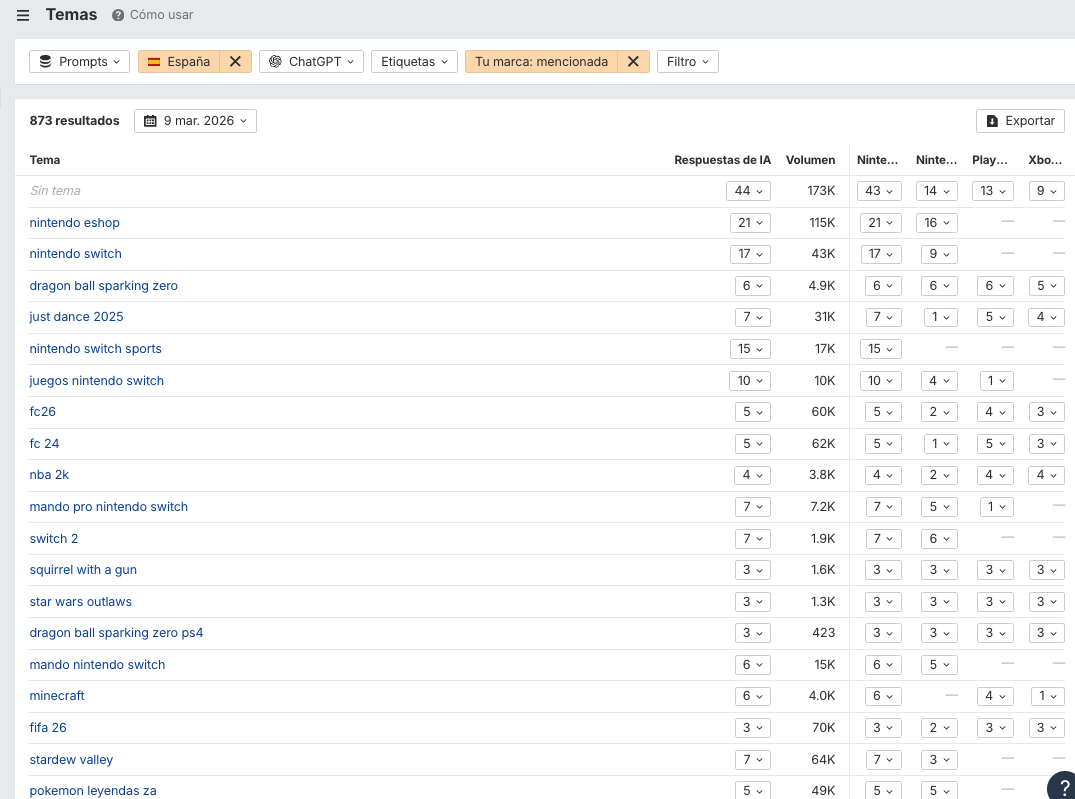
Task: Remove the Tu marca: mencionada filter
Action: pyautogui.click(x=633, y=62)
